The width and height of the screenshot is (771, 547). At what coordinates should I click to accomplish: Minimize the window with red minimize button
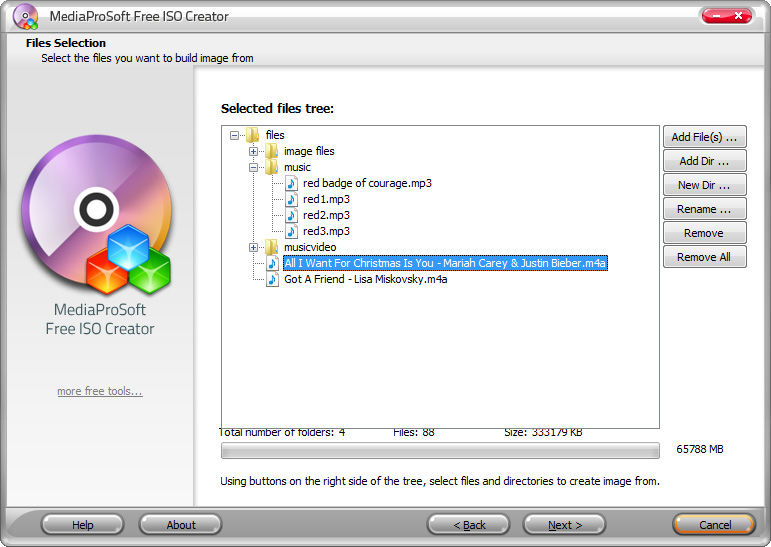coord(715,16)
